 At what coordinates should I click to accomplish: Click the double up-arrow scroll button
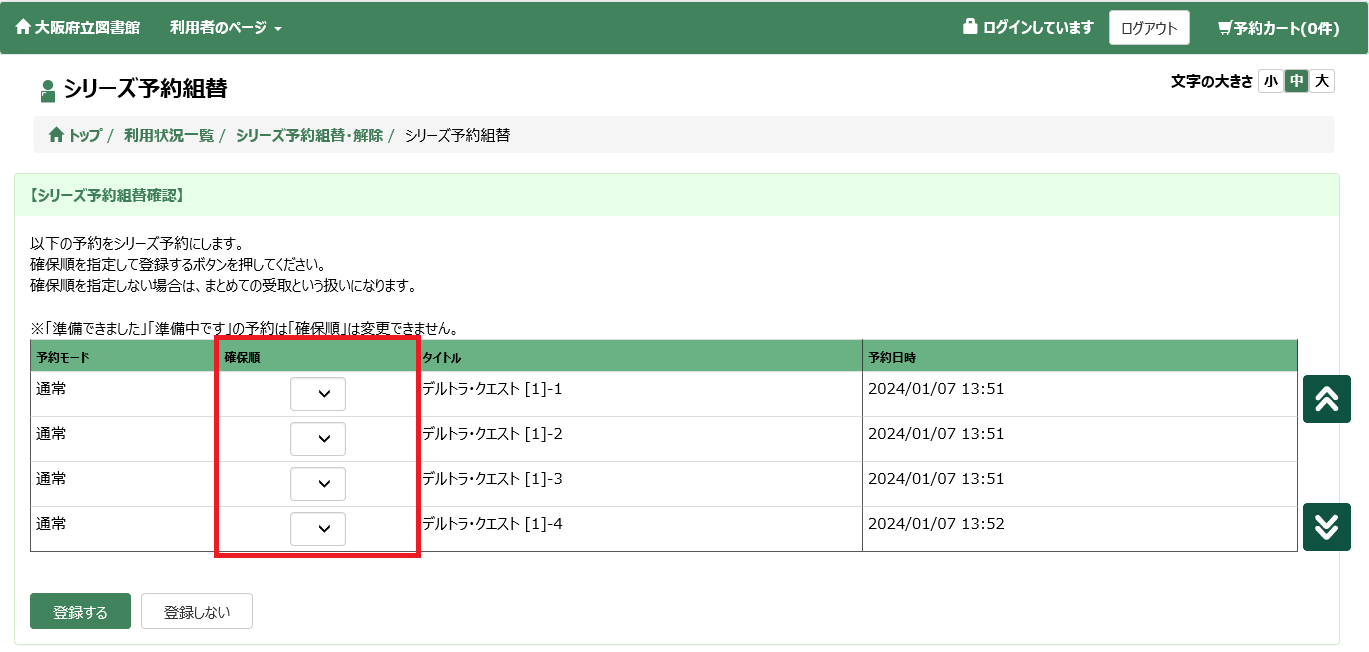[x=1327, y=399]
